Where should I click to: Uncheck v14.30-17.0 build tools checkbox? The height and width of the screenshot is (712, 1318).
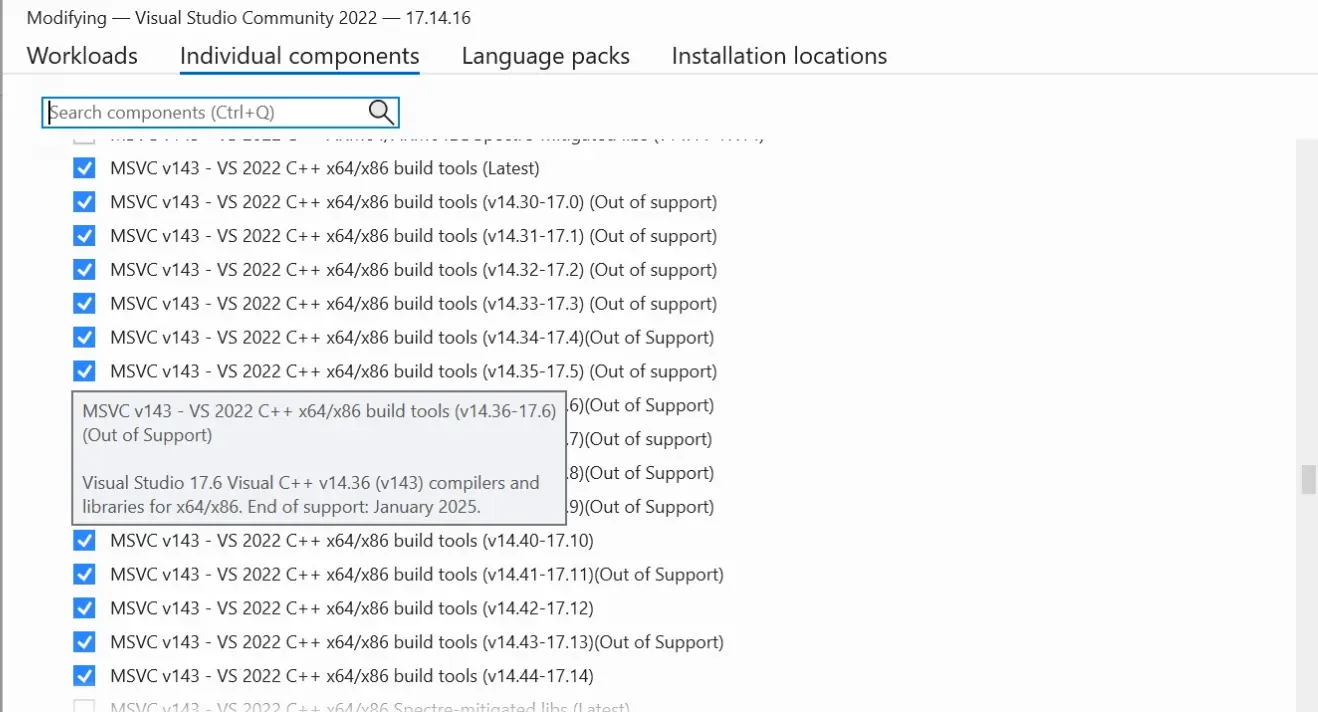[84, 202]
